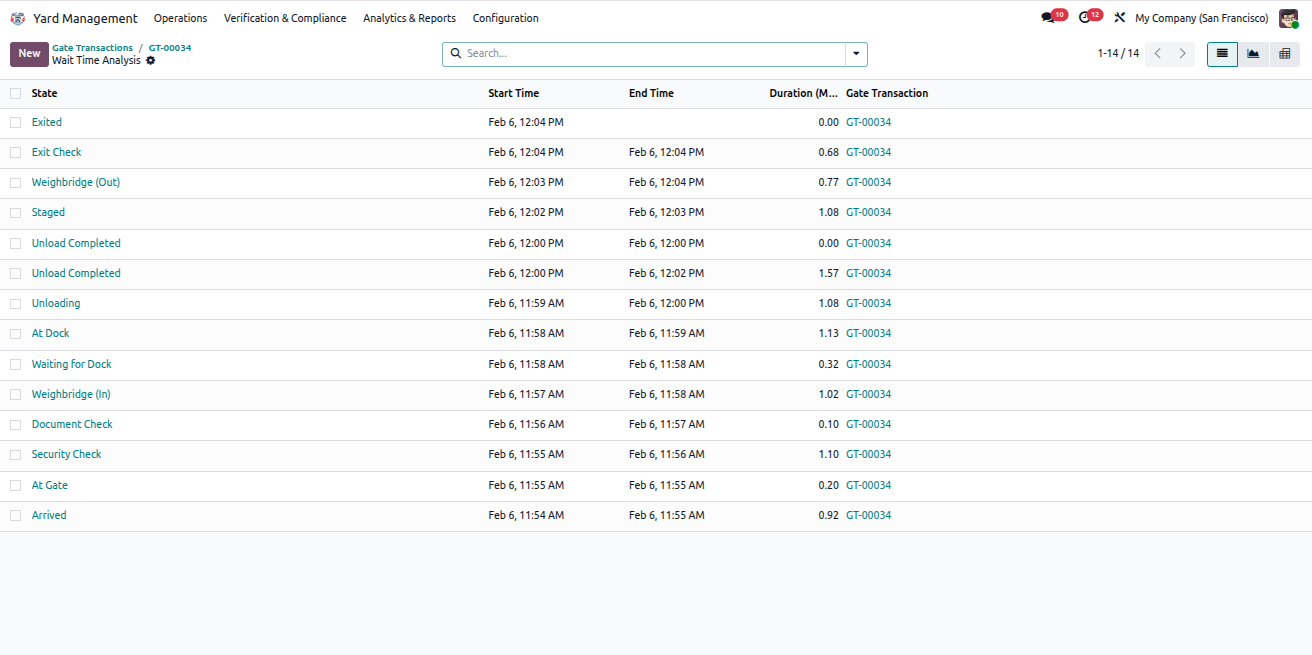
Task: Open the activities clock icon
Action: pos(1084,18)
